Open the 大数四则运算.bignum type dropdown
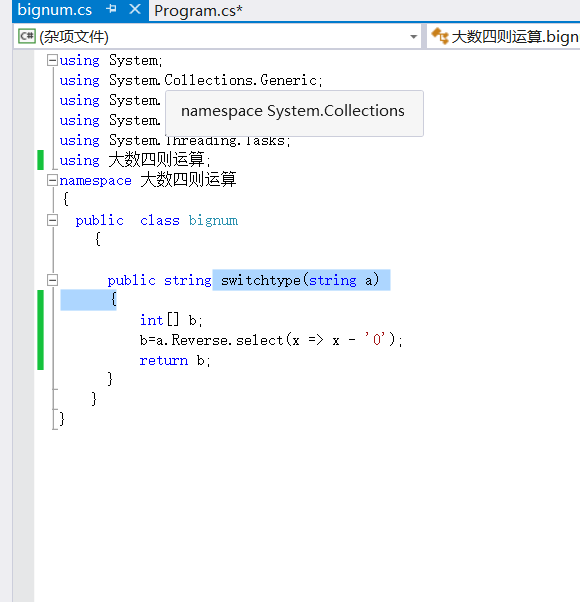Image resolution: width=580 pixels, height=602 pixels. pos(504,37)
